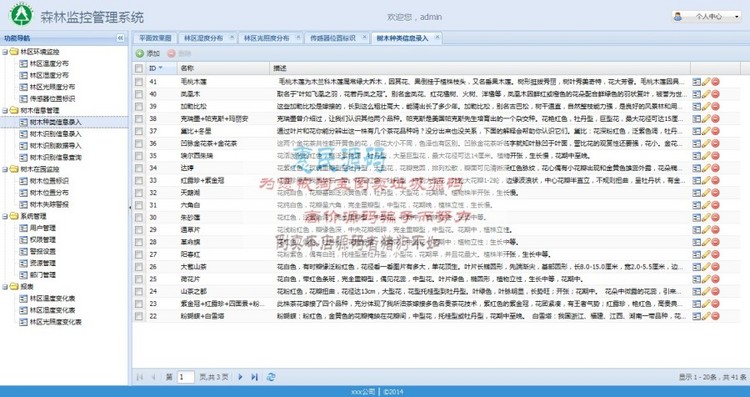Click the 六角白 name cell in row 31

point(190,205)
